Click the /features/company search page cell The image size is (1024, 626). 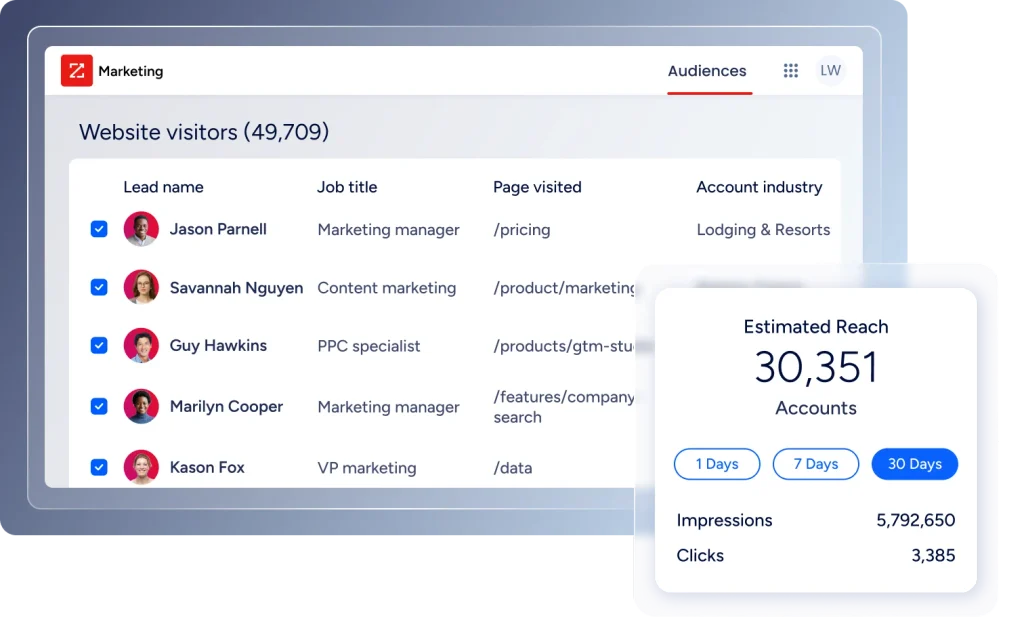pos(564,407)
